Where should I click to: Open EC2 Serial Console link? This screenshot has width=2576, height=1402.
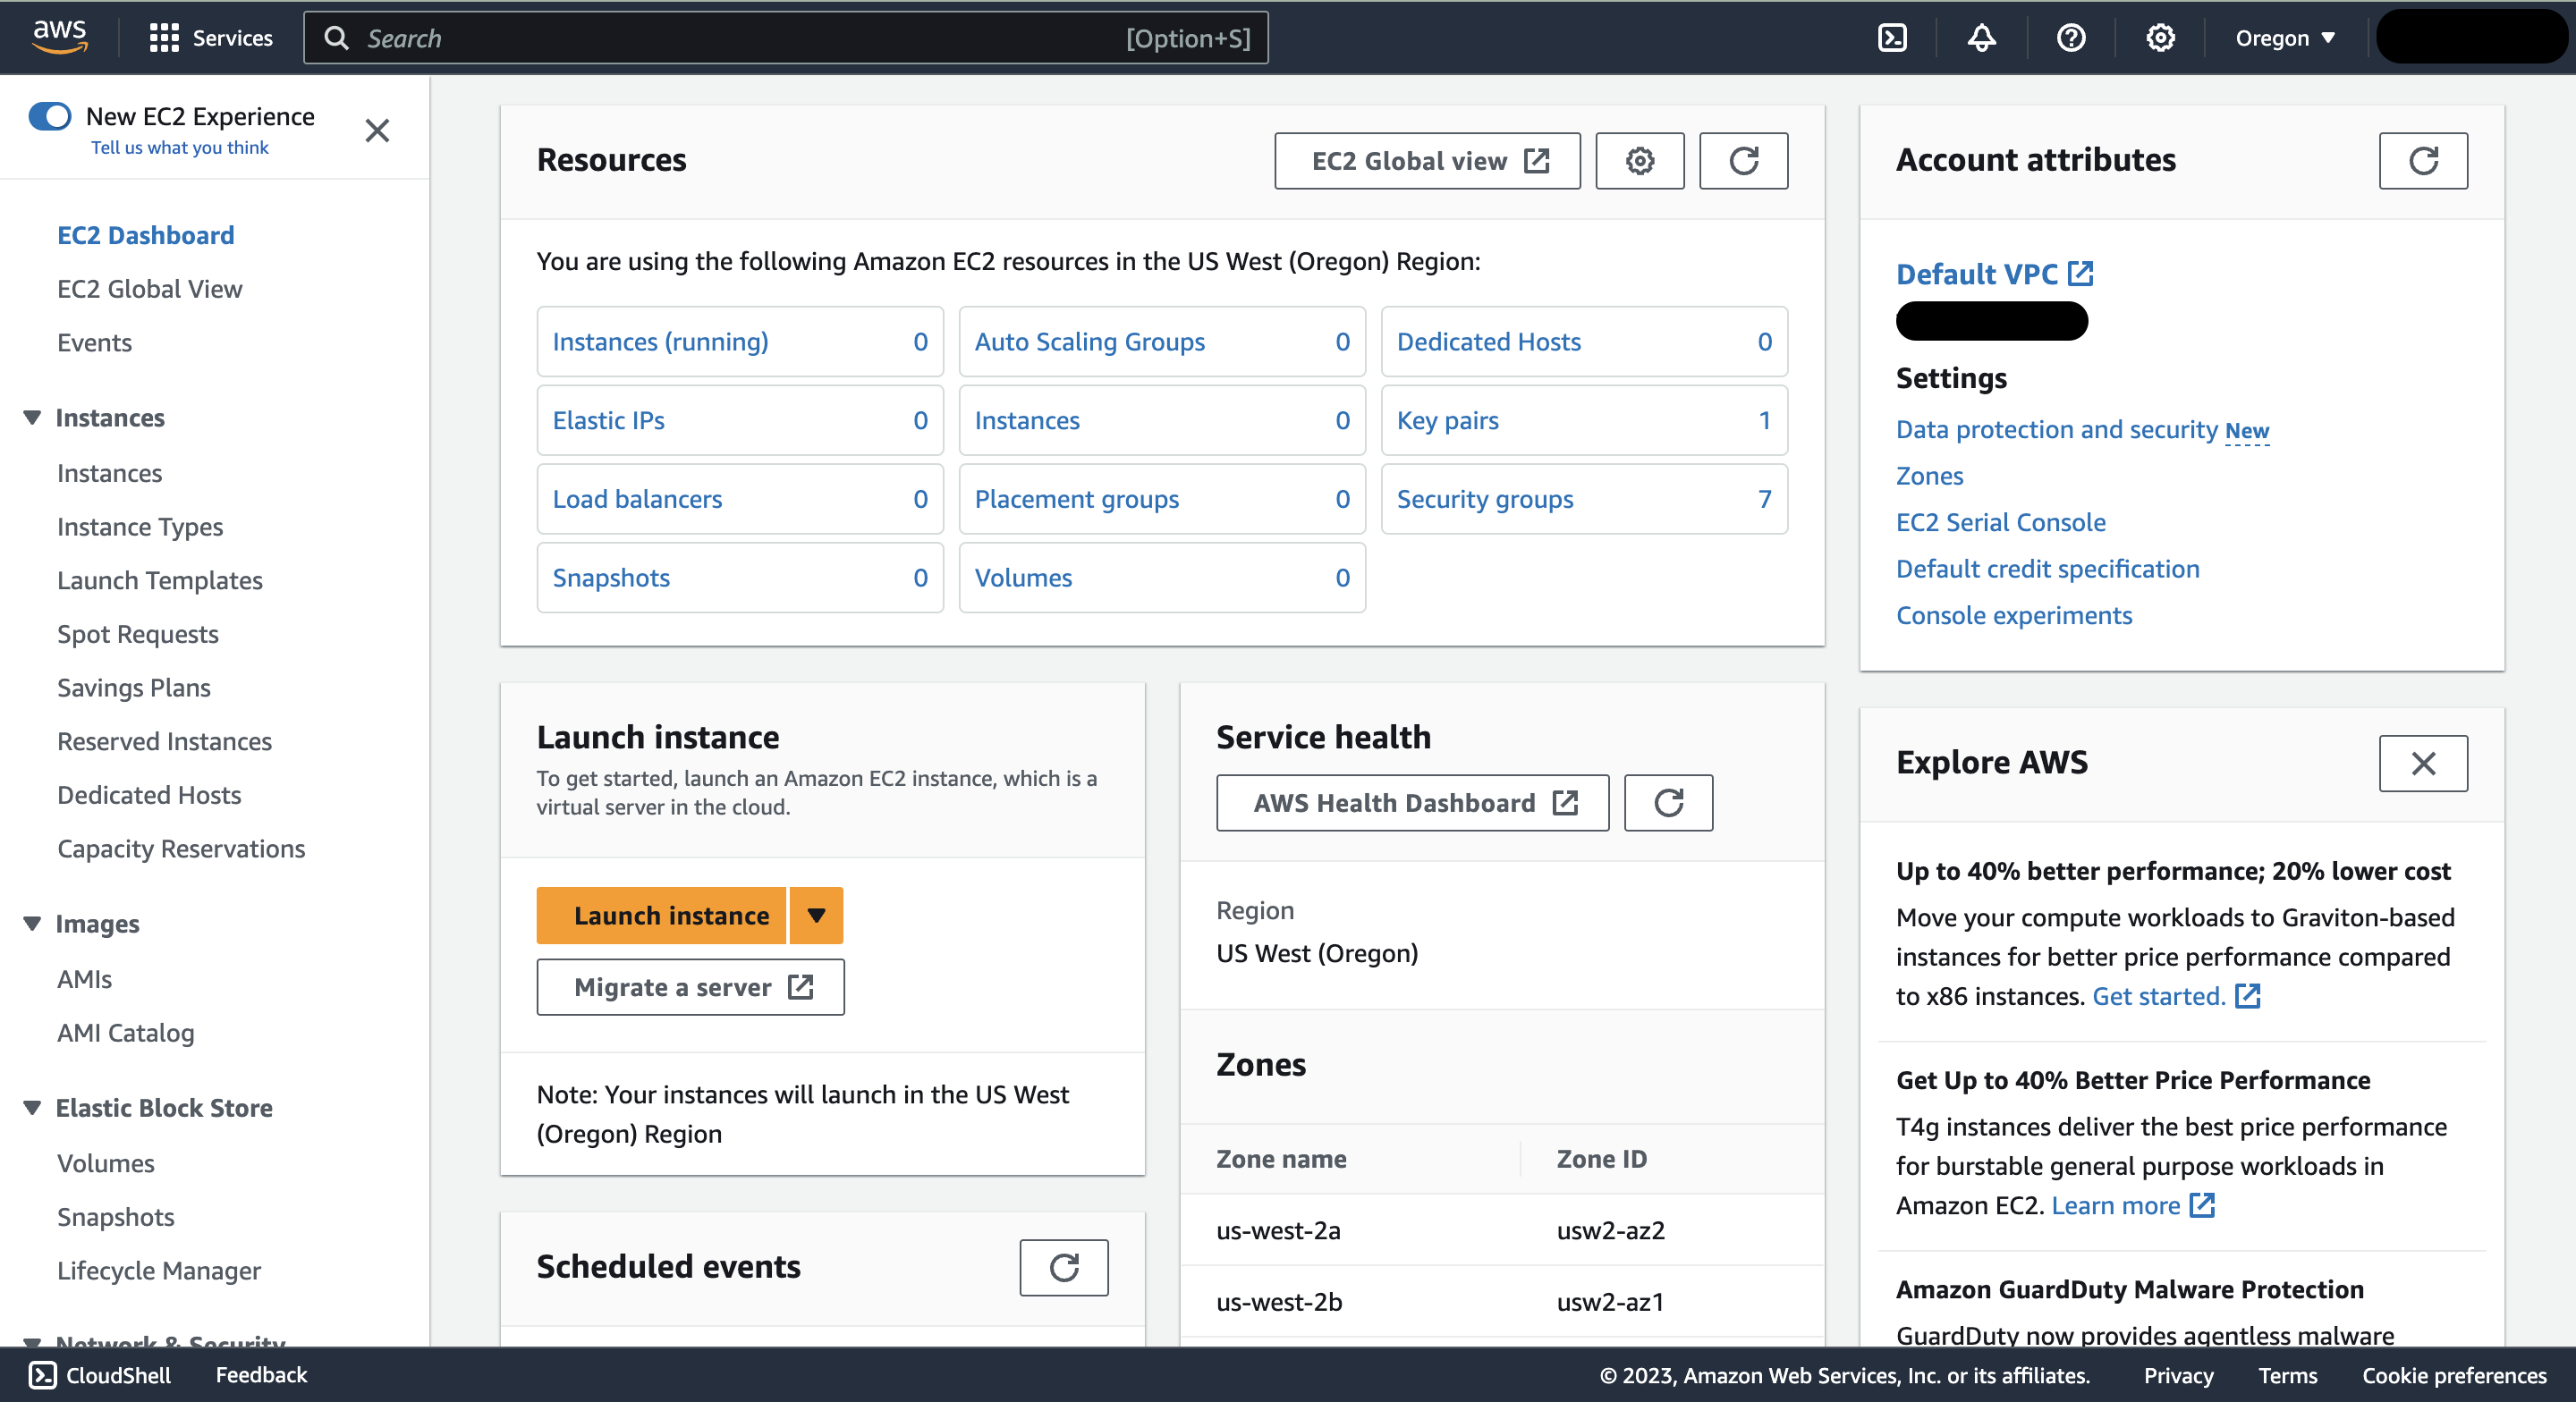point(2001,523)
